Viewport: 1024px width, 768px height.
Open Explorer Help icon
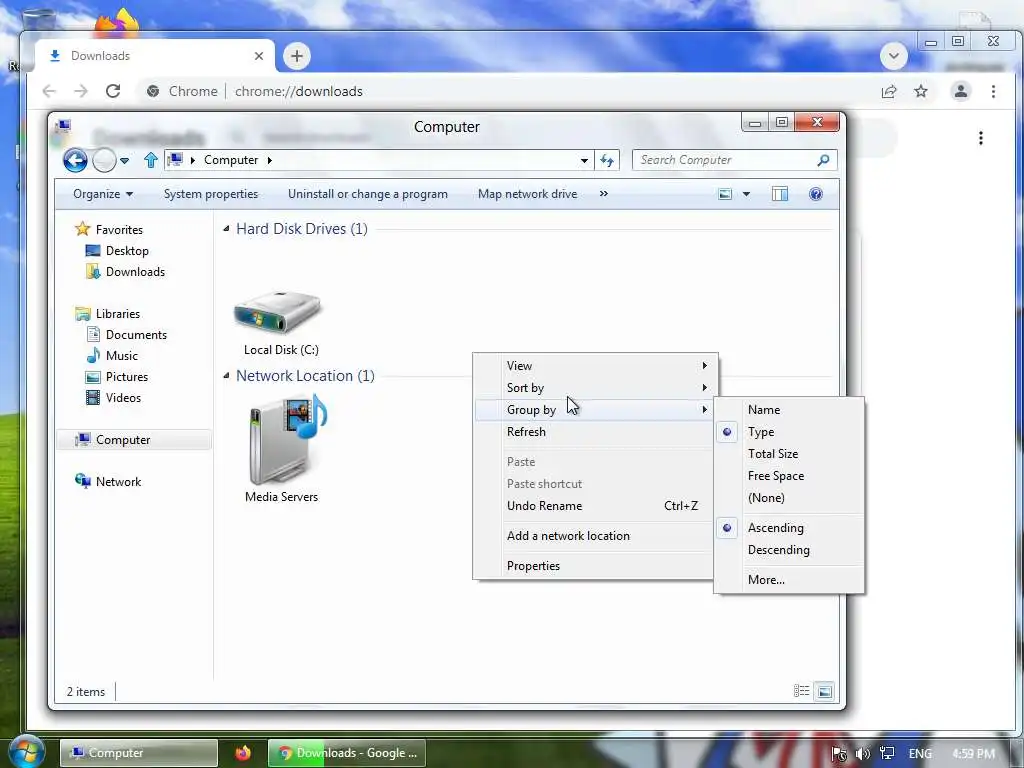[816, 194]
